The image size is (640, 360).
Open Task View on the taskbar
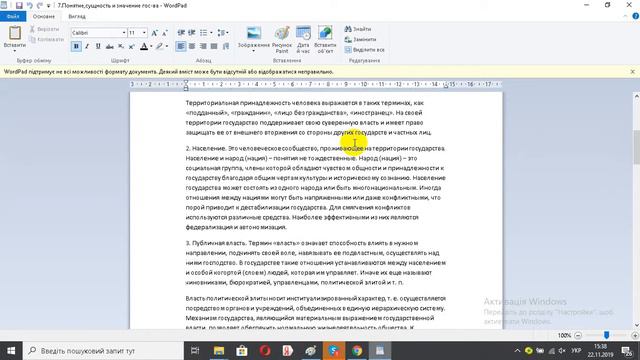[x=195, y=351]
